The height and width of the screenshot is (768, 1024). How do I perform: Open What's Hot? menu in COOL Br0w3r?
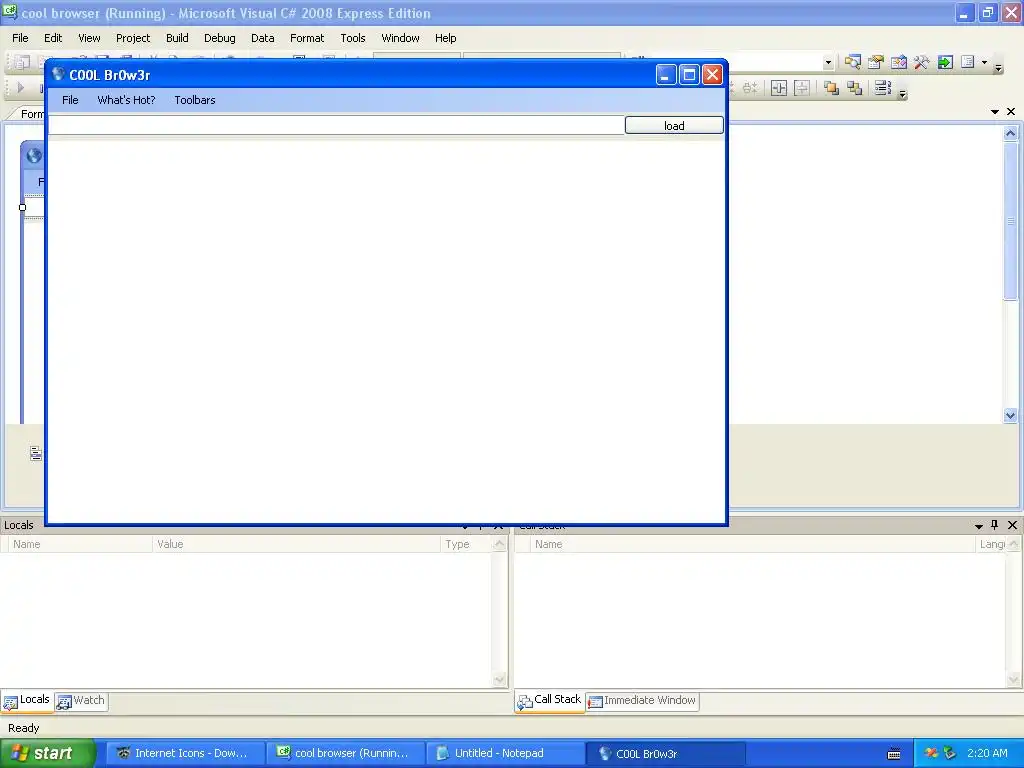126,100
